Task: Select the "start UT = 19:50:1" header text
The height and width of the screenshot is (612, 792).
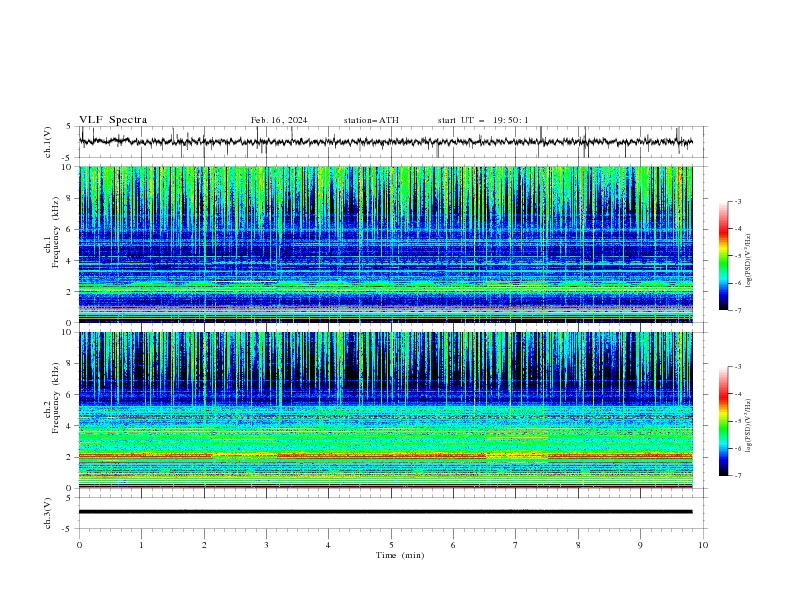Action: (x=483, y=120)
